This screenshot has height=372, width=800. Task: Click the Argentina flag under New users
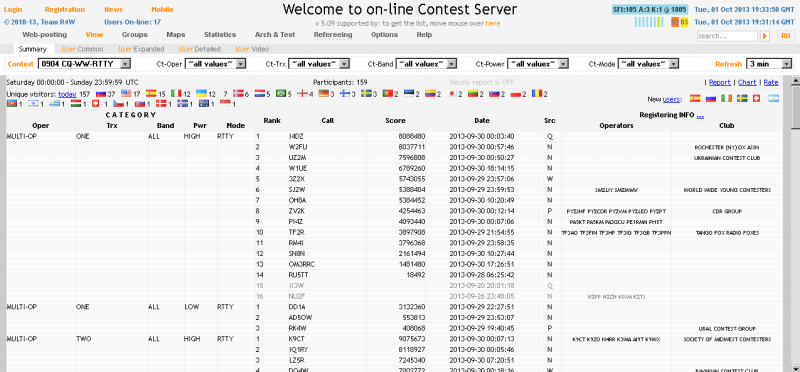pos(773,98)
